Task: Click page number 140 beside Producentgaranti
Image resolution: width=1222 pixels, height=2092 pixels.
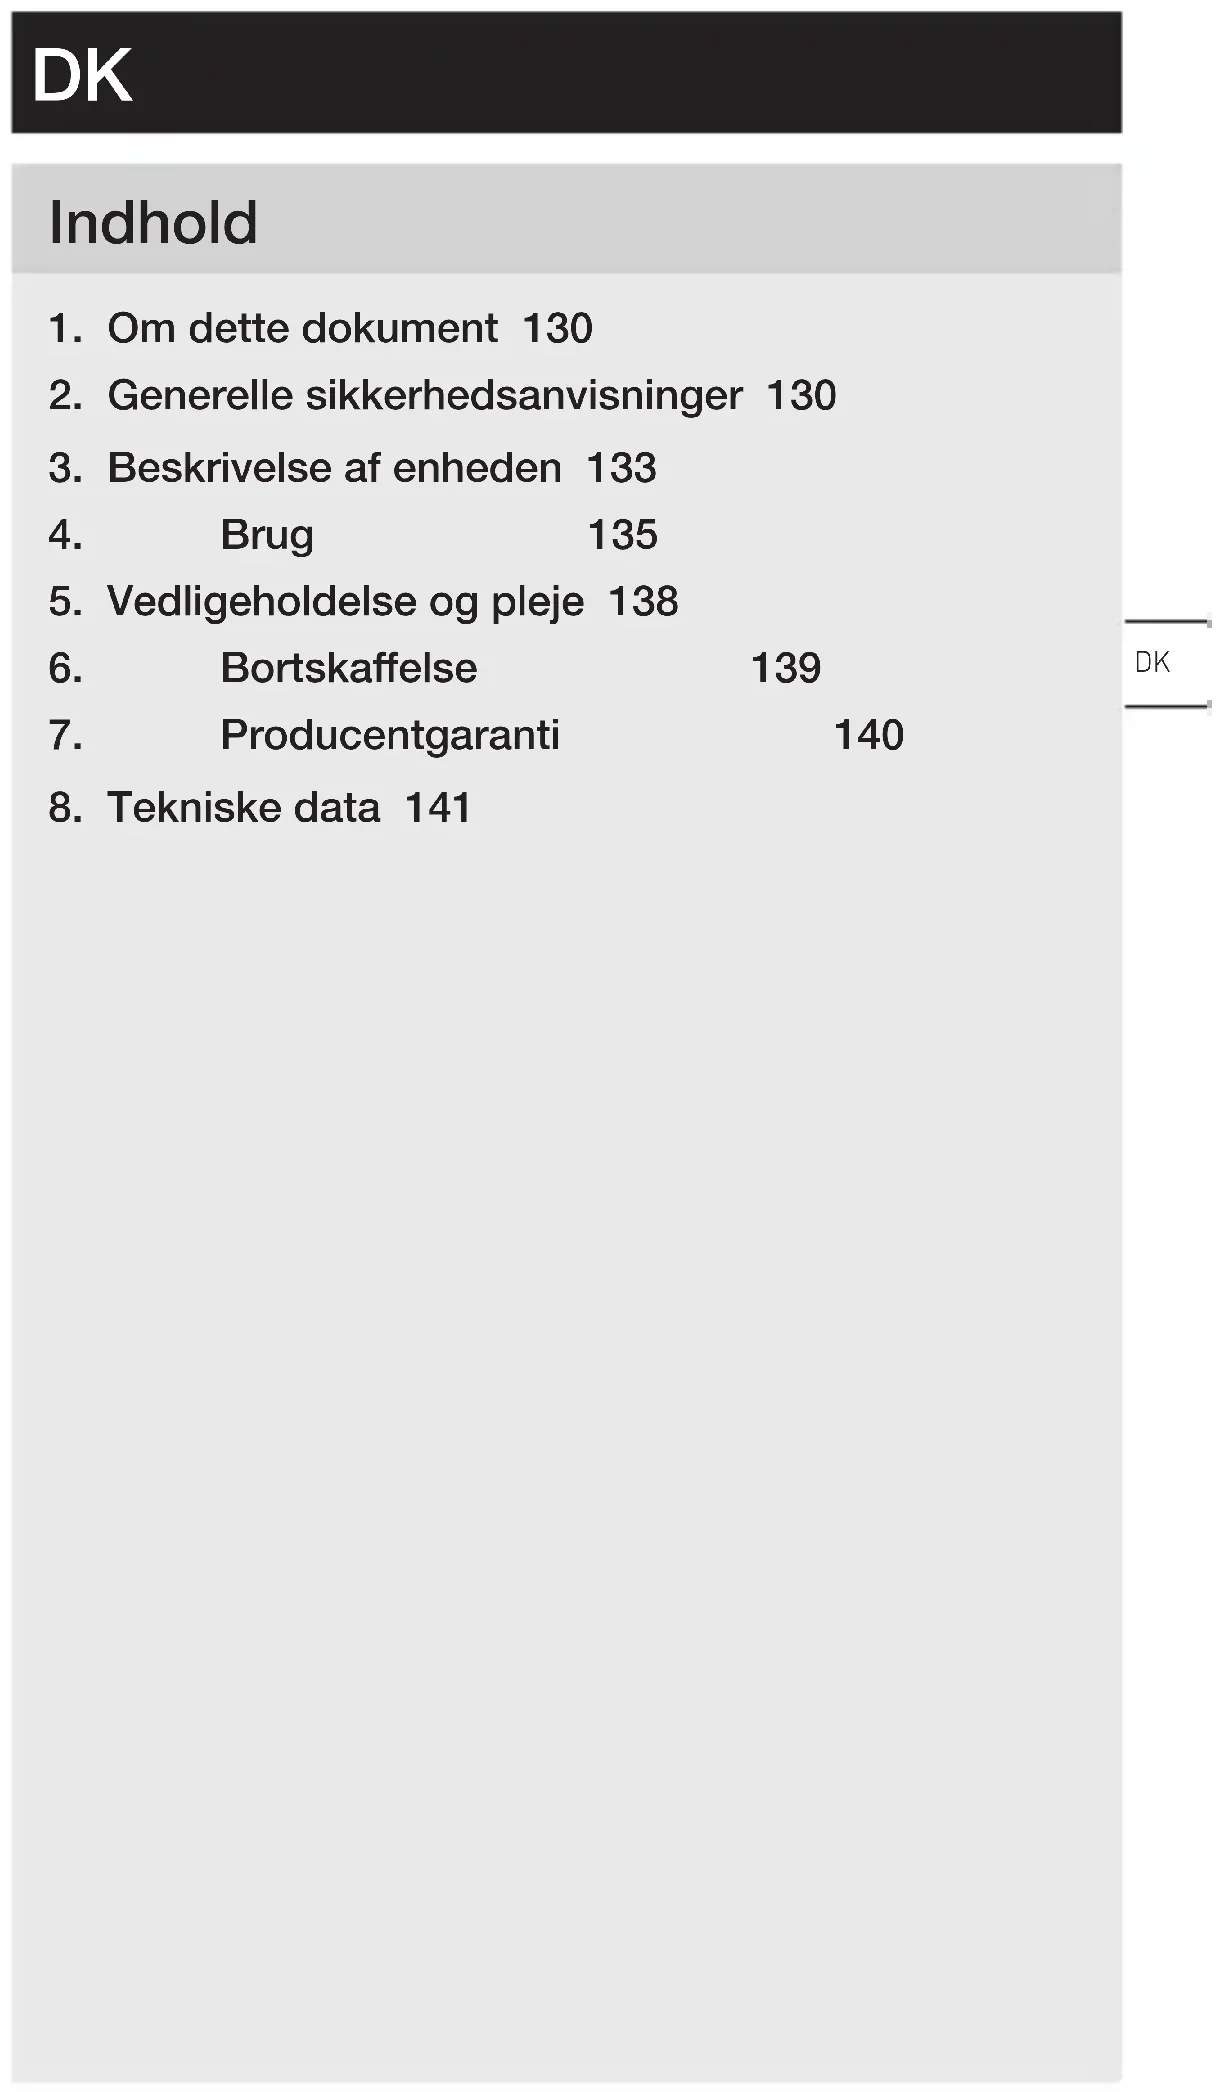Action: (x=868, y=735)
